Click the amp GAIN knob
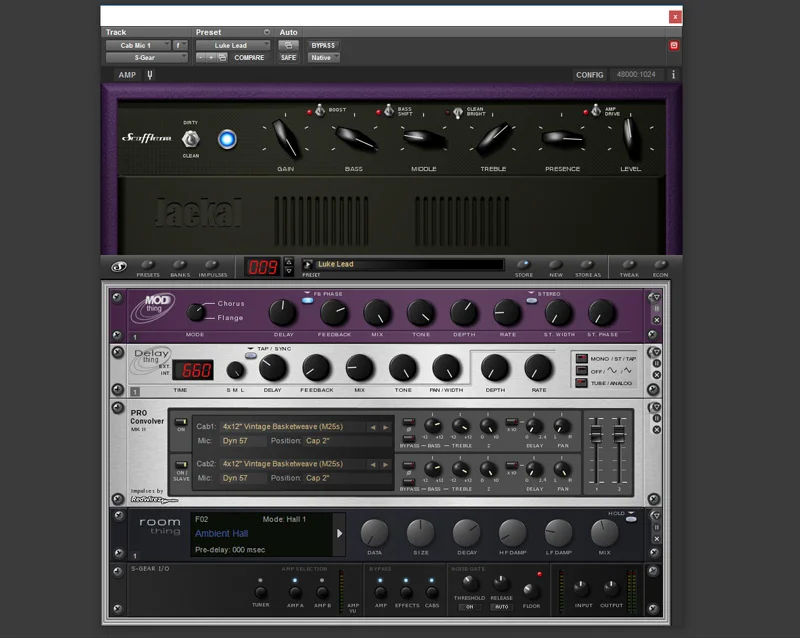 pos(286,138)
